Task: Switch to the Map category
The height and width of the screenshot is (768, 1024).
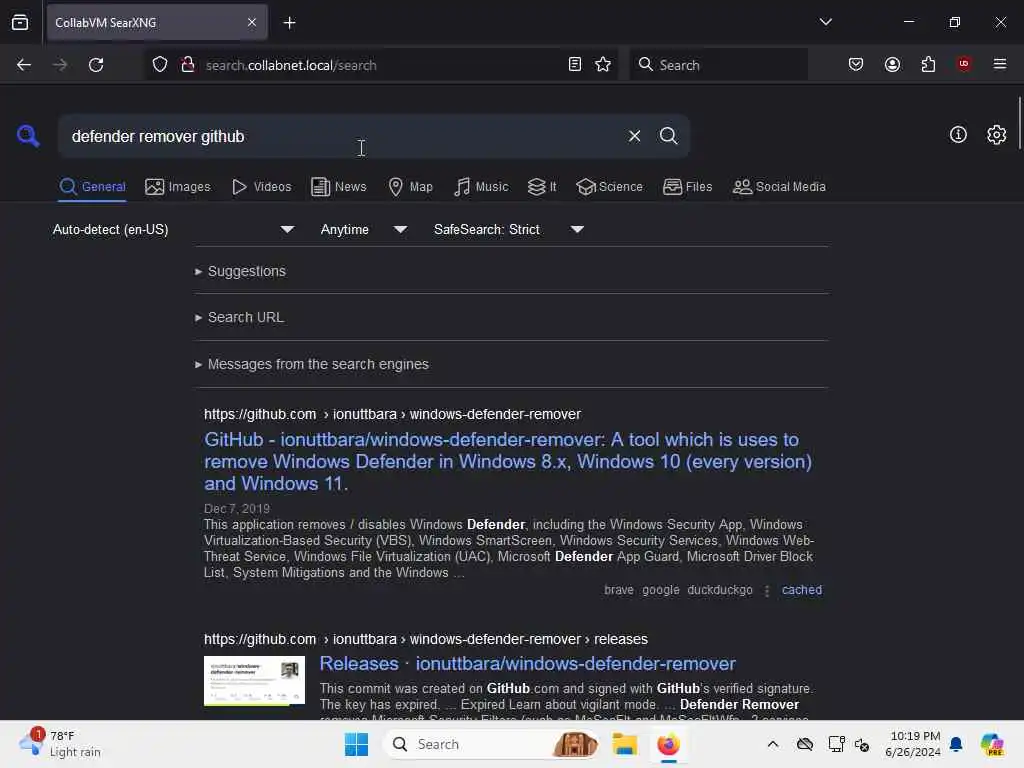Action: (410, 187)
